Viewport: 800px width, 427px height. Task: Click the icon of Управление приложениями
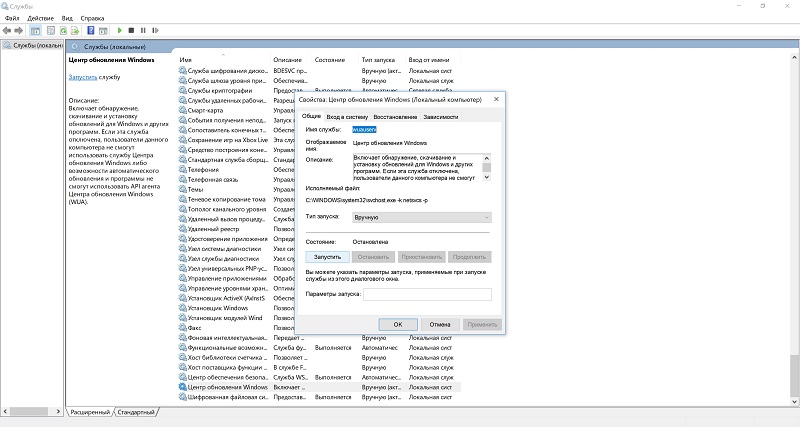pos(183,279)
